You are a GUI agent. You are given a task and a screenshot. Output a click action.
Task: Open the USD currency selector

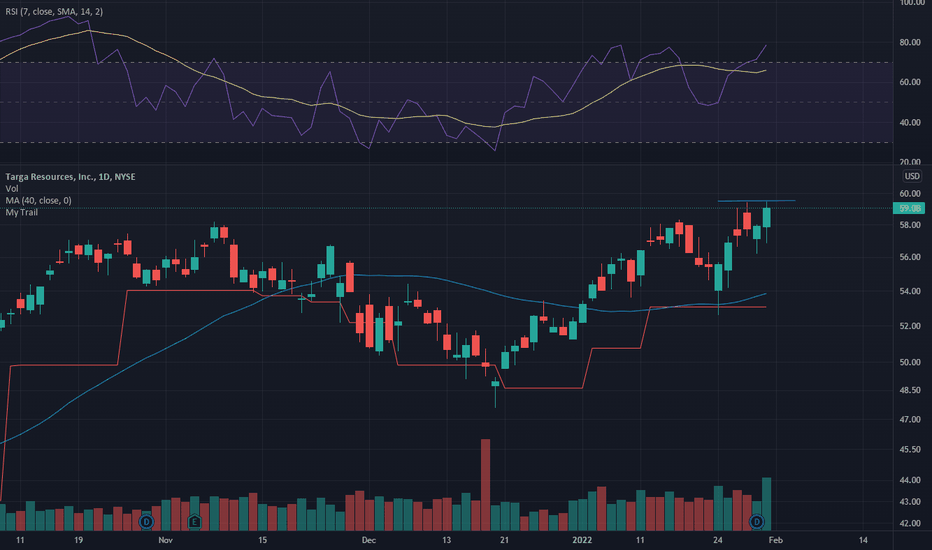(x=912, y=176)
